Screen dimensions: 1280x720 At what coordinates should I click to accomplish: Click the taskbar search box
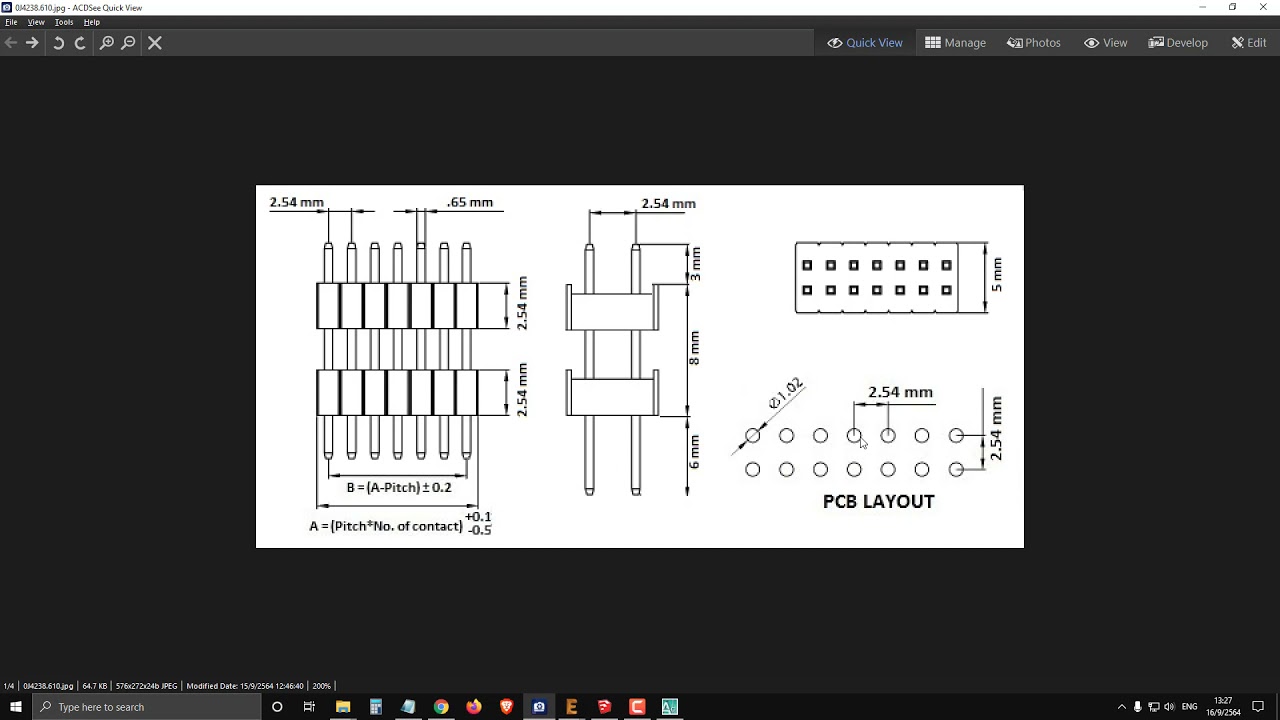[146, 707]
